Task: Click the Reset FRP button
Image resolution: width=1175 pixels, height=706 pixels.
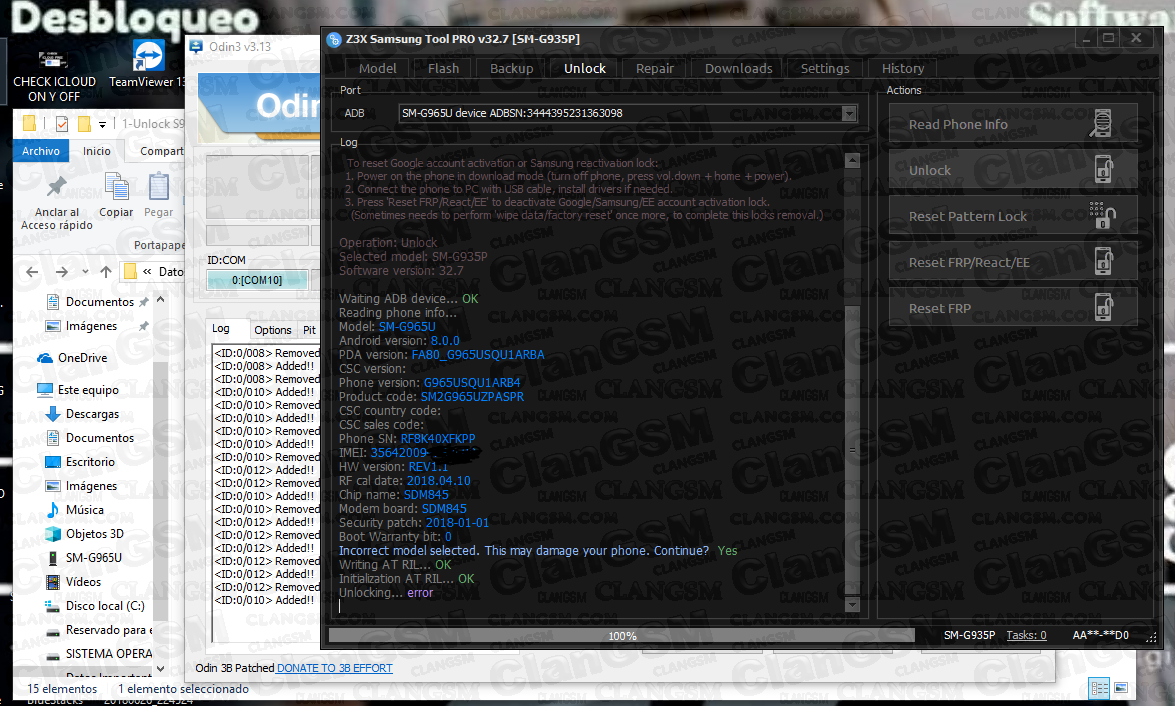Action: [x=1012, y=307]
